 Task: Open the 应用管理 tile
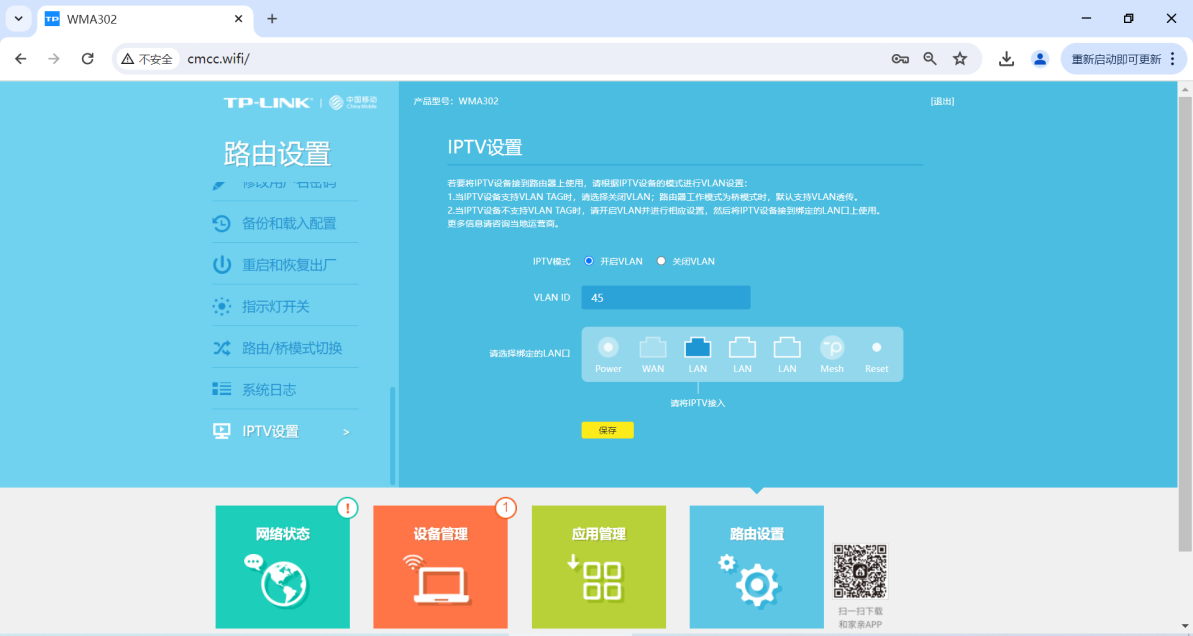click(599, 567)
